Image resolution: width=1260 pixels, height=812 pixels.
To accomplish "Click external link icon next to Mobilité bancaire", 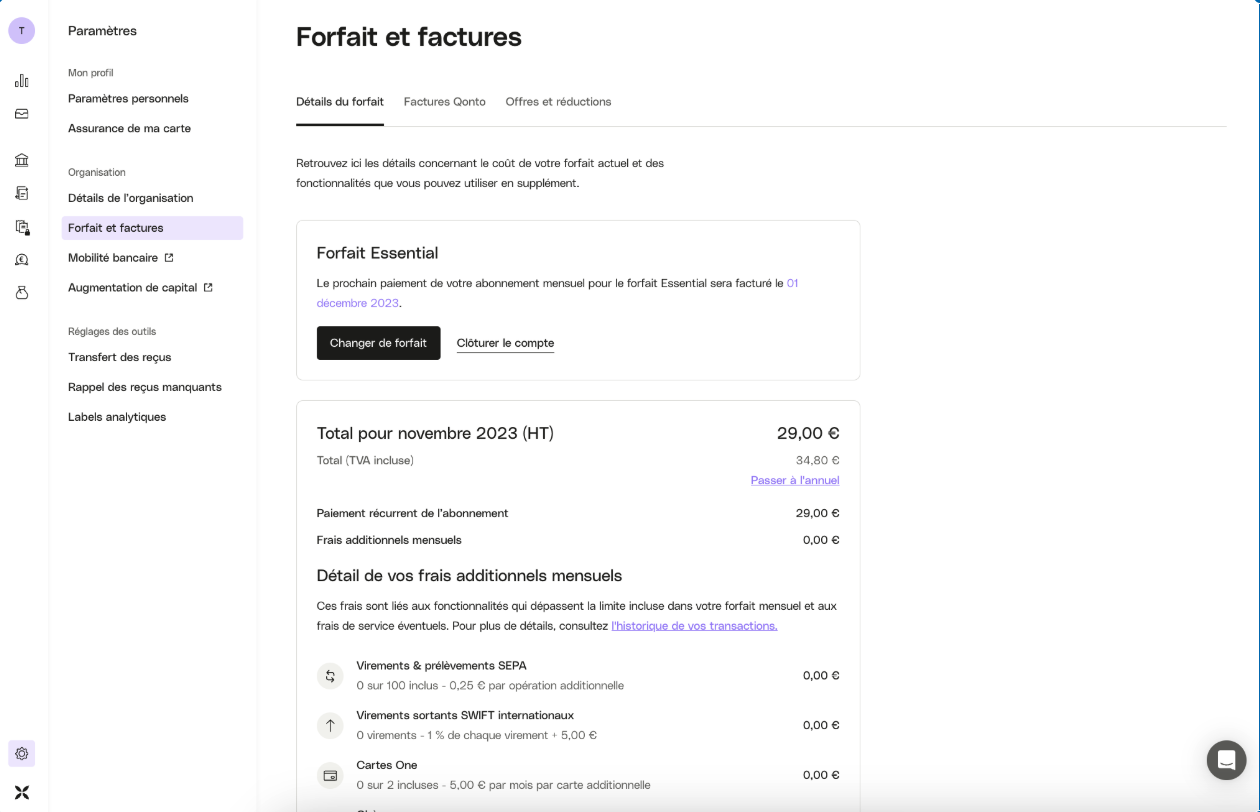I will tap(169, 258).
